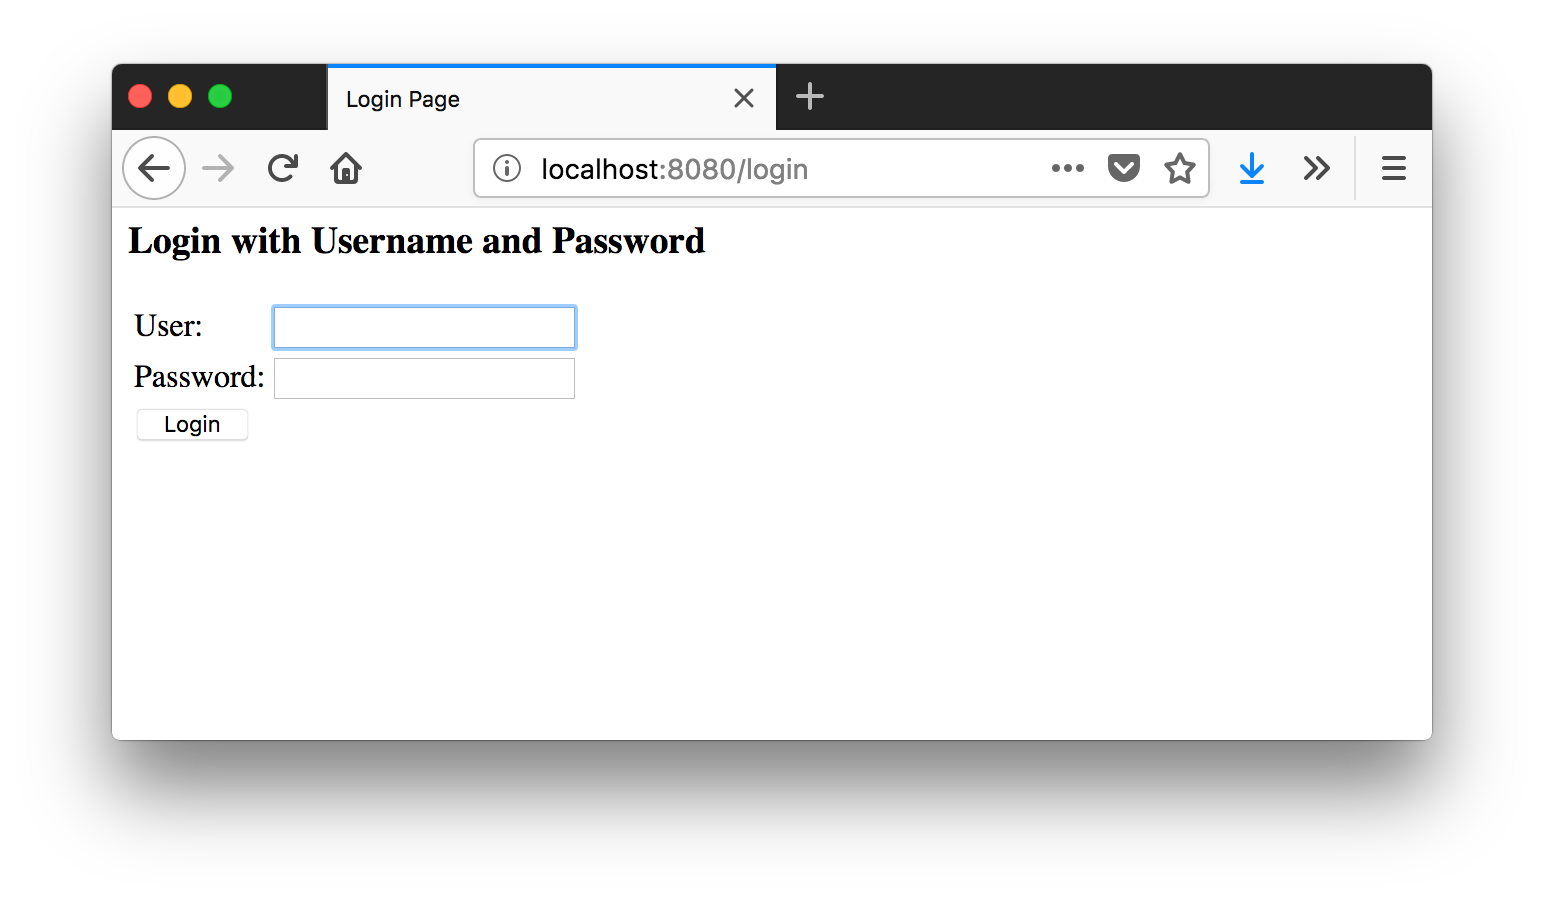Click the browser back arrow button

click(x=154, y=168)
